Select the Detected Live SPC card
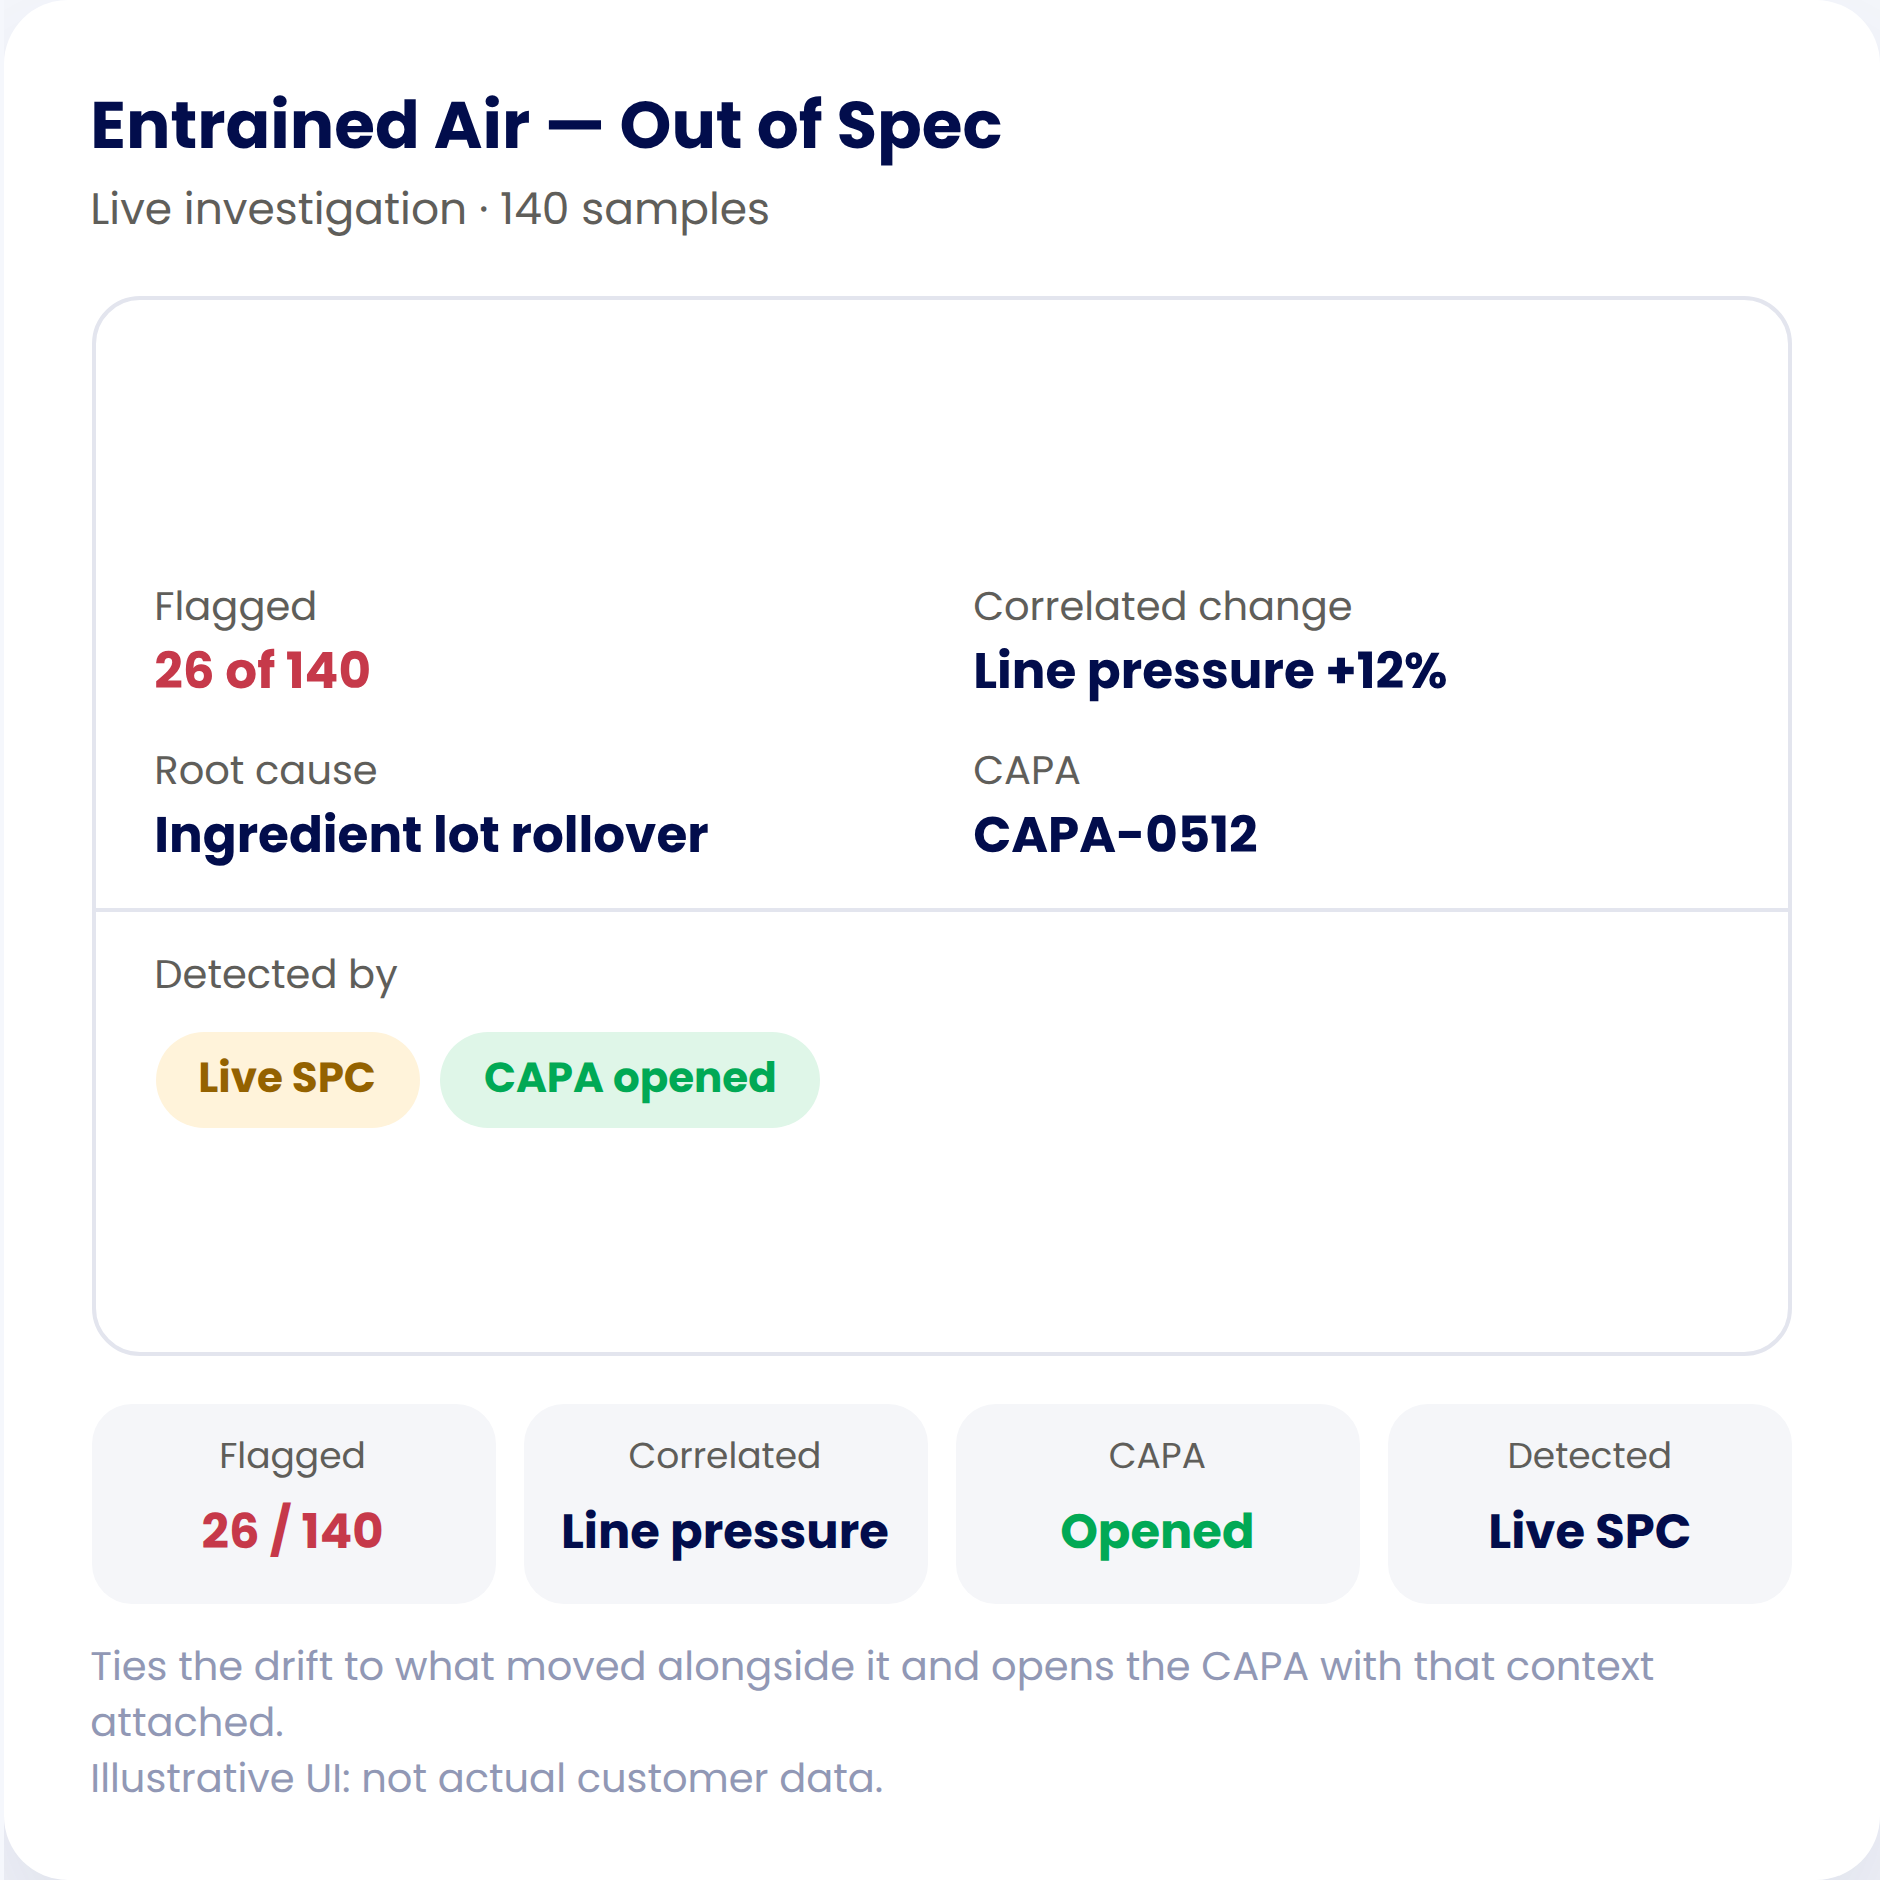1880x1880 pixels. point(1589,1503)
